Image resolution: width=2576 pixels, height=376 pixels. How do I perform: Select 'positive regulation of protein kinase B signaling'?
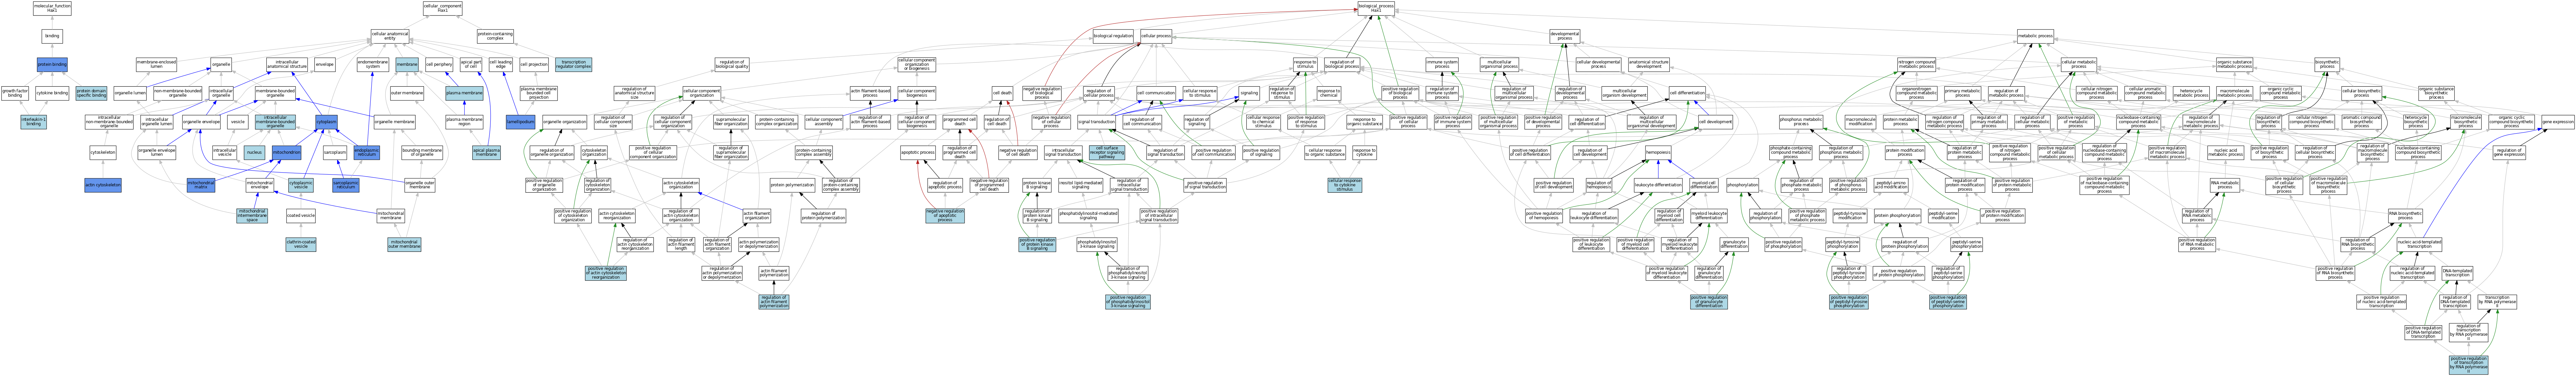[x=1037, y=244]
